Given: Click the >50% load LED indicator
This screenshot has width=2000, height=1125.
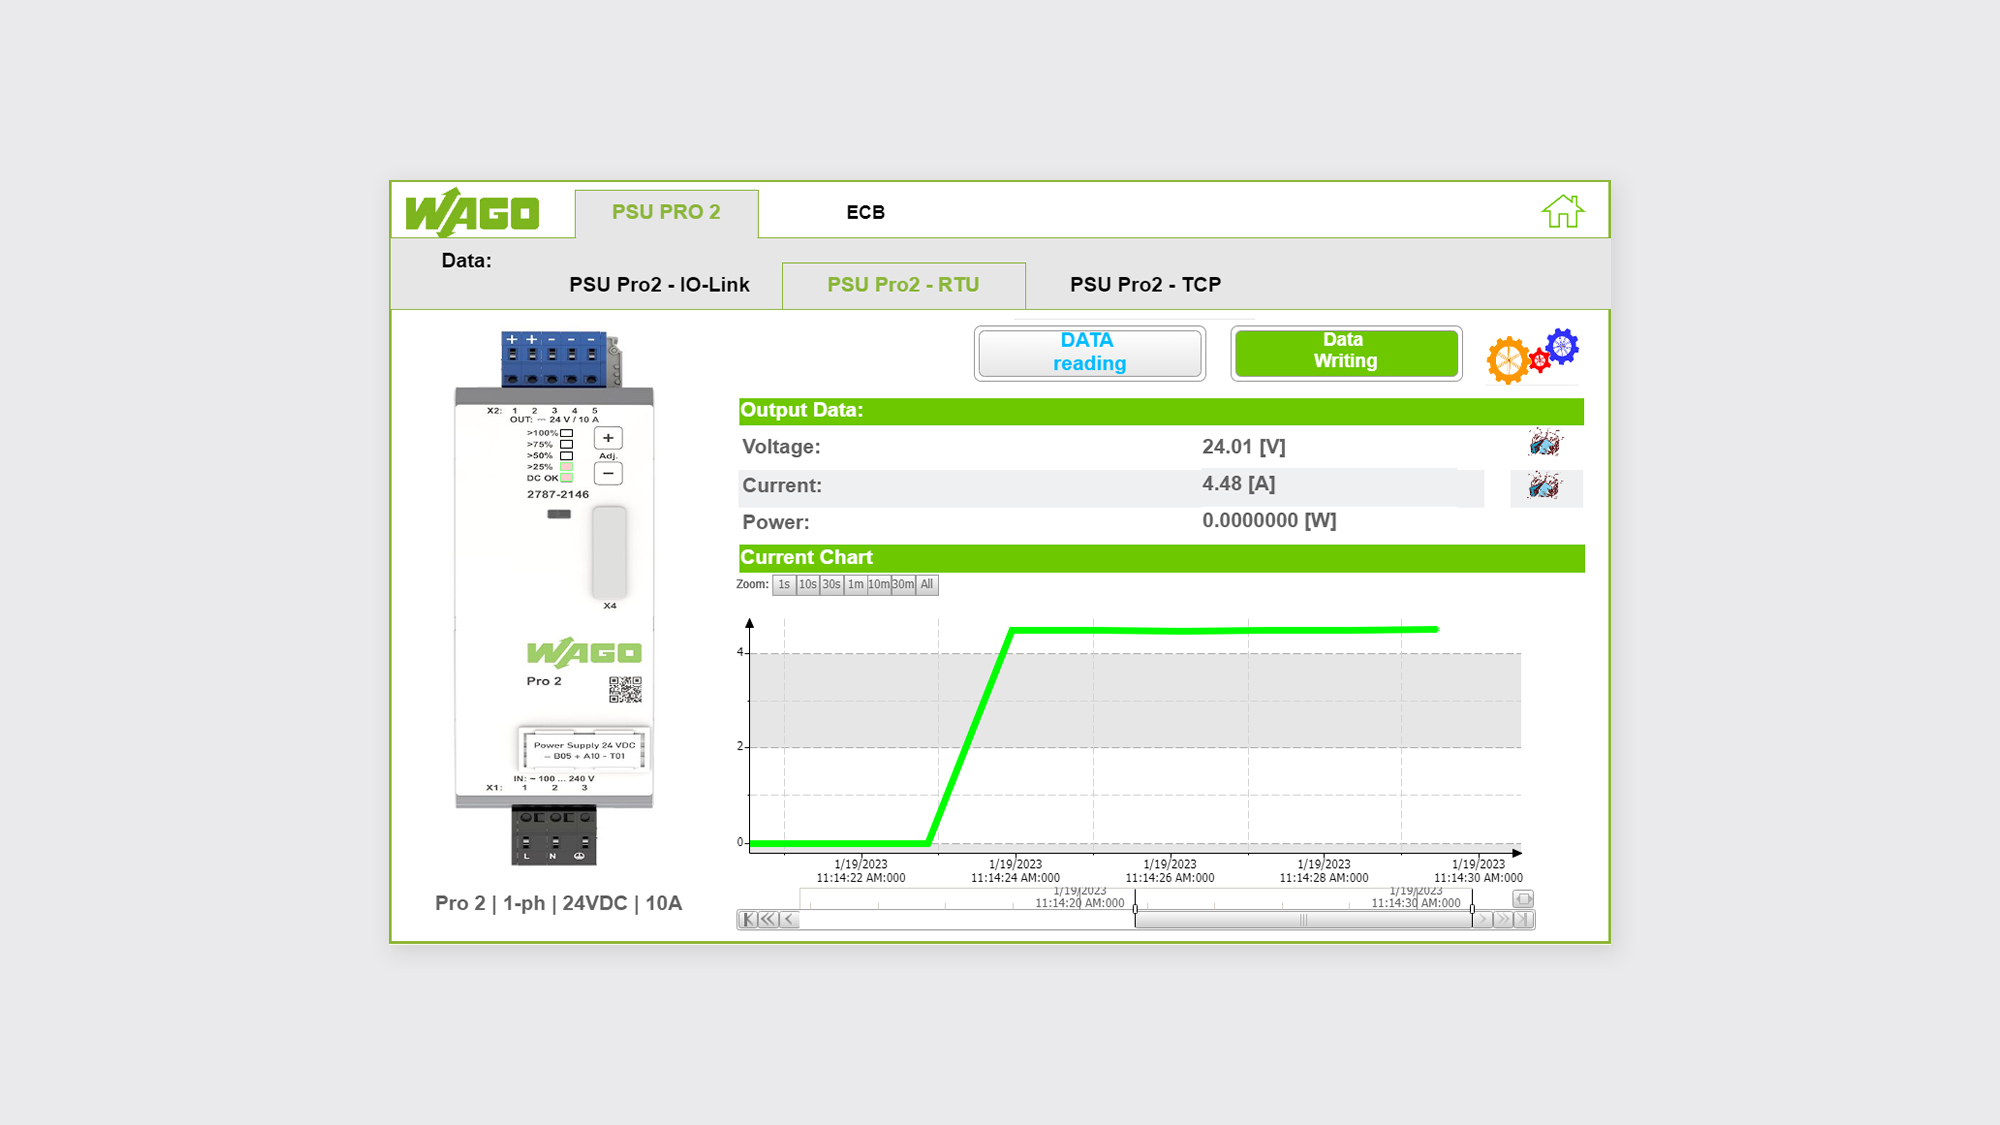Looking at the screenshot, I should pyautogui.click(x=567, y=455).
